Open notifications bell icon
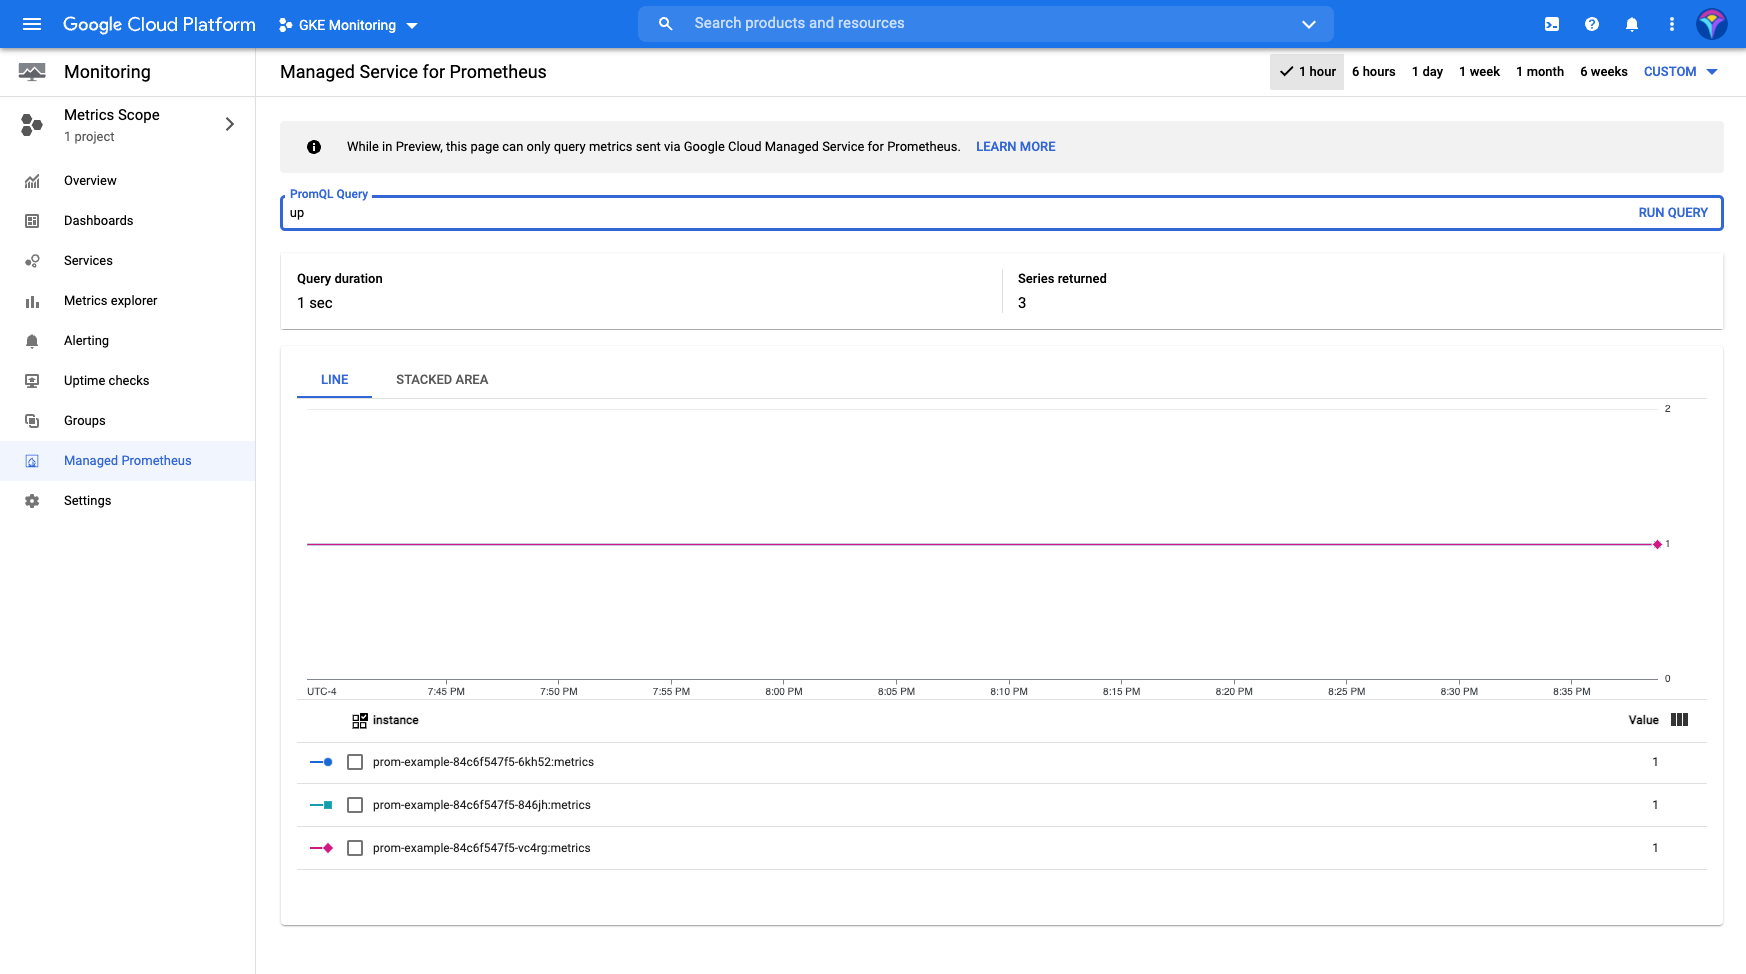1746x974 pixels. tap(1632, 24)
